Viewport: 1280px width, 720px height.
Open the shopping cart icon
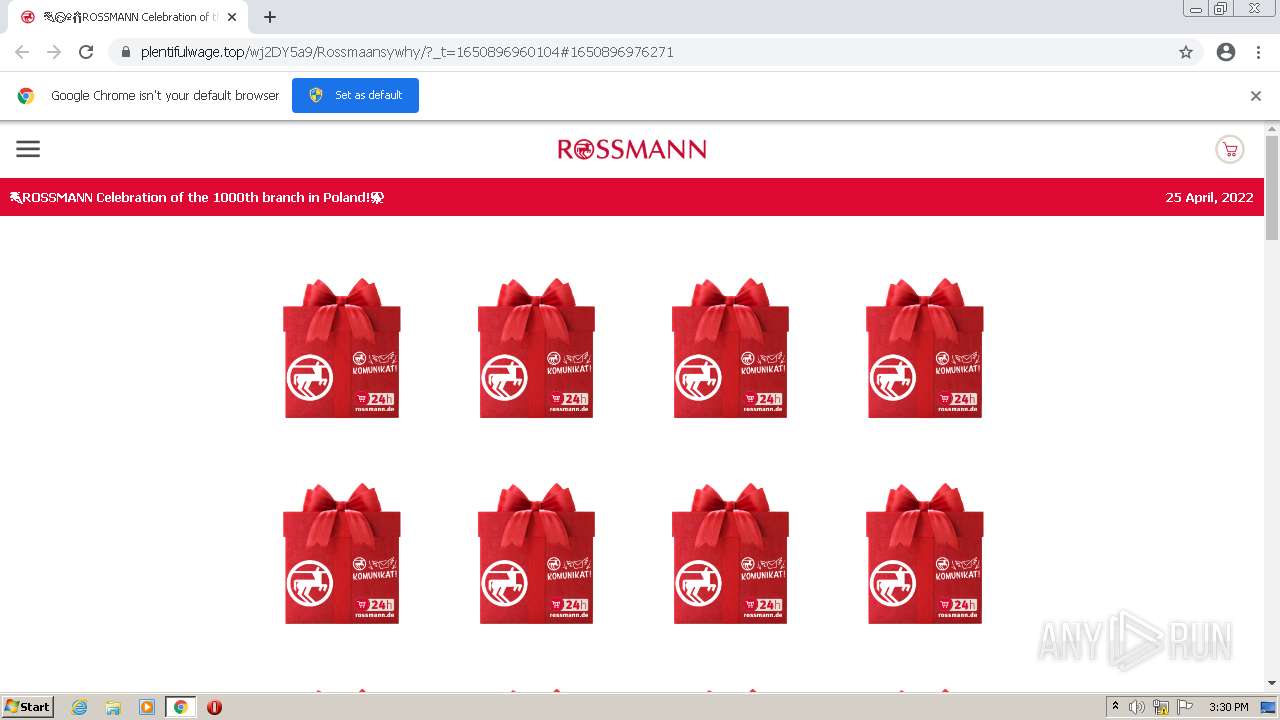pyautogui.click(x=1229, y=150)
